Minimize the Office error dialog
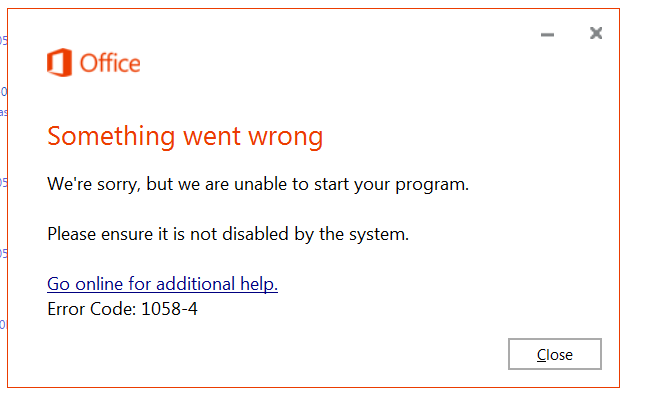The height and width of the screenshot is (405, 646). click(x=547, y=35)
